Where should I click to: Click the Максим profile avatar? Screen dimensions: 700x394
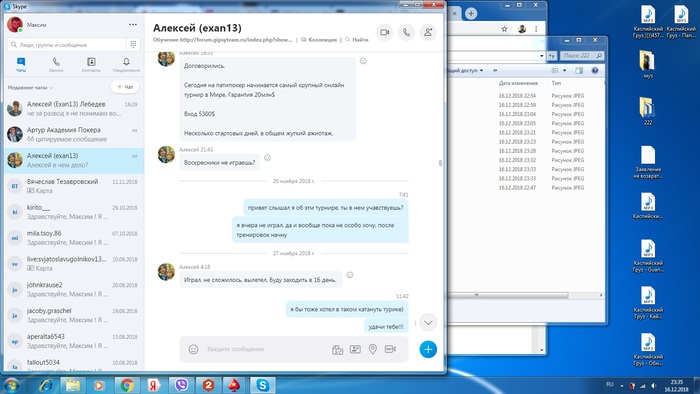15,25
